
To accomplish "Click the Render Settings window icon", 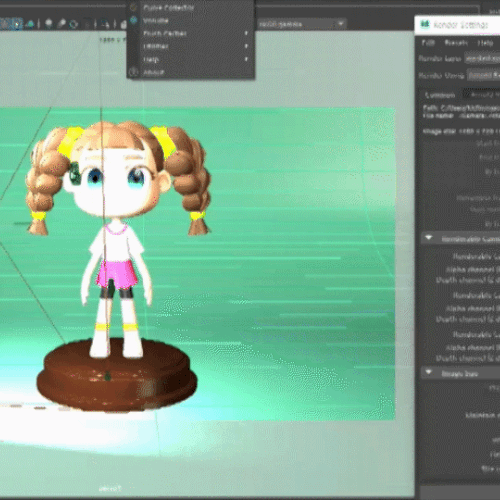I will tap(425, 24).
